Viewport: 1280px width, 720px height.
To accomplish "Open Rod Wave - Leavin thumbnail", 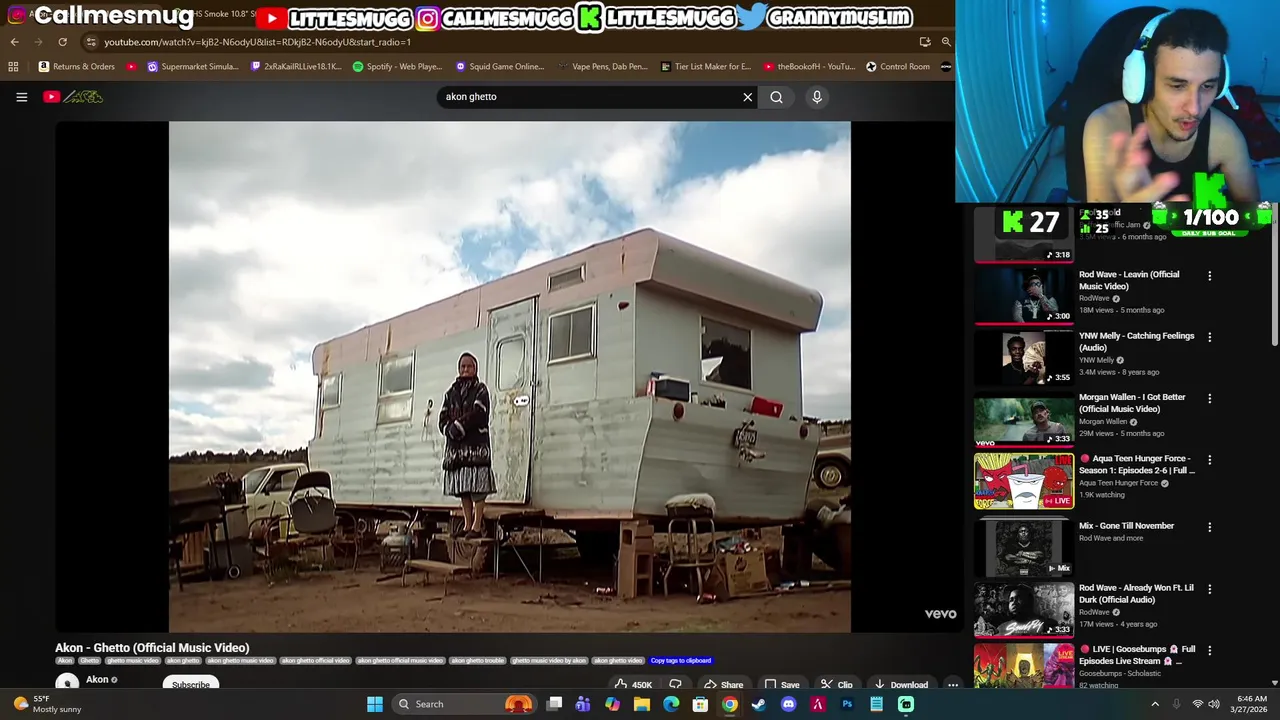I will [1024, 295].
